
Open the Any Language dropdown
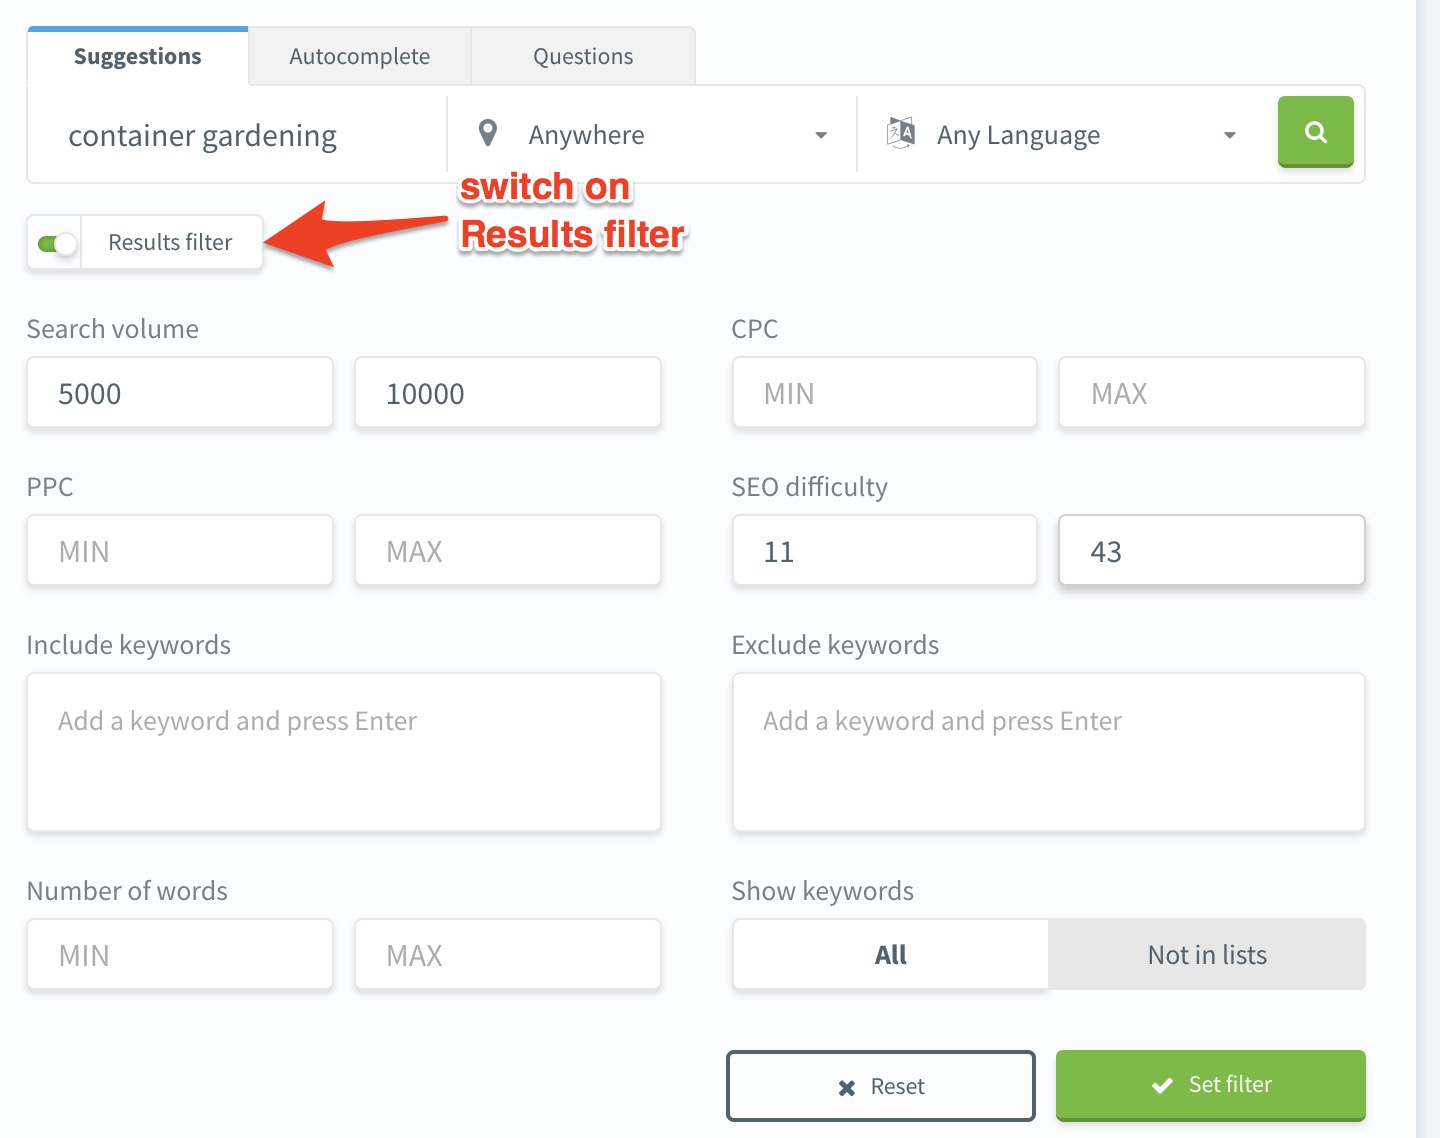pos(1060,134)
